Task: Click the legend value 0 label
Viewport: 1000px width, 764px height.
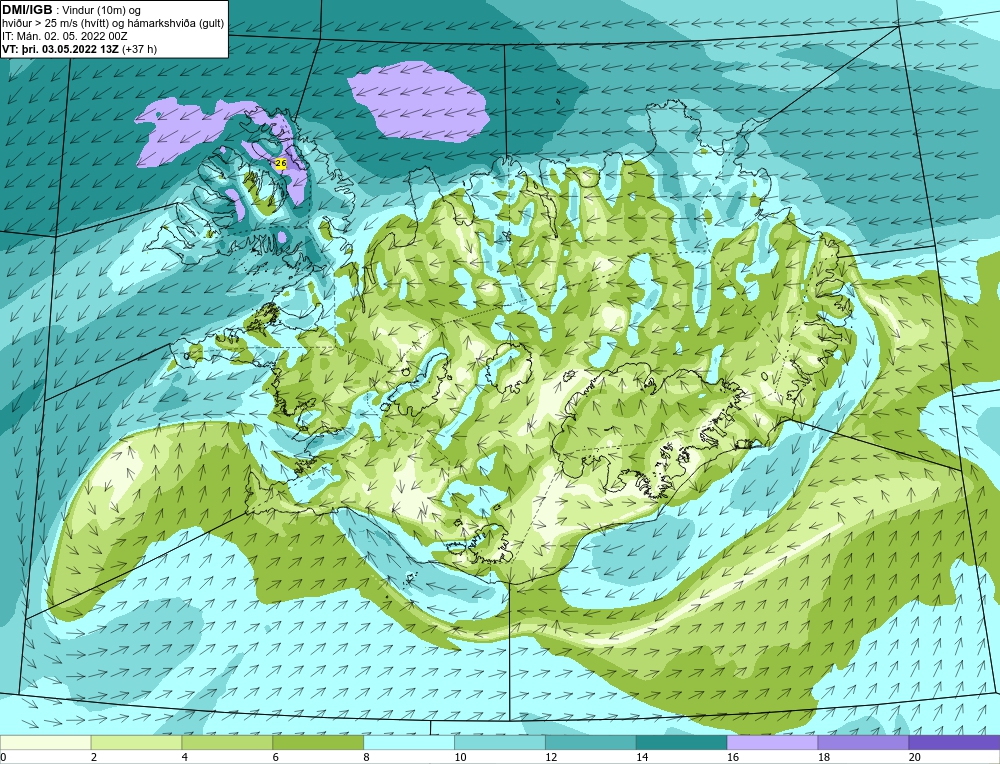Action: pyautogui.click(x=3, y=757)
